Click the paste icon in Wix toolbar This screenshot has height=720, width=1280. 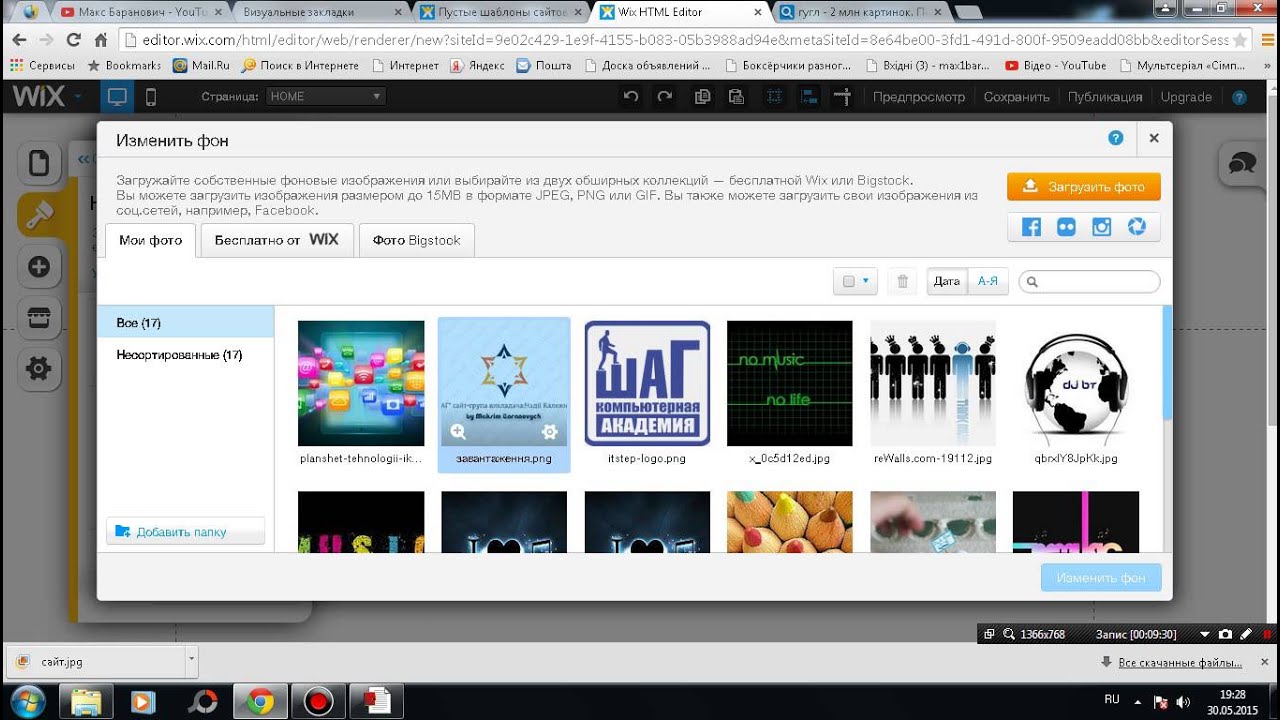click(736, 97)
